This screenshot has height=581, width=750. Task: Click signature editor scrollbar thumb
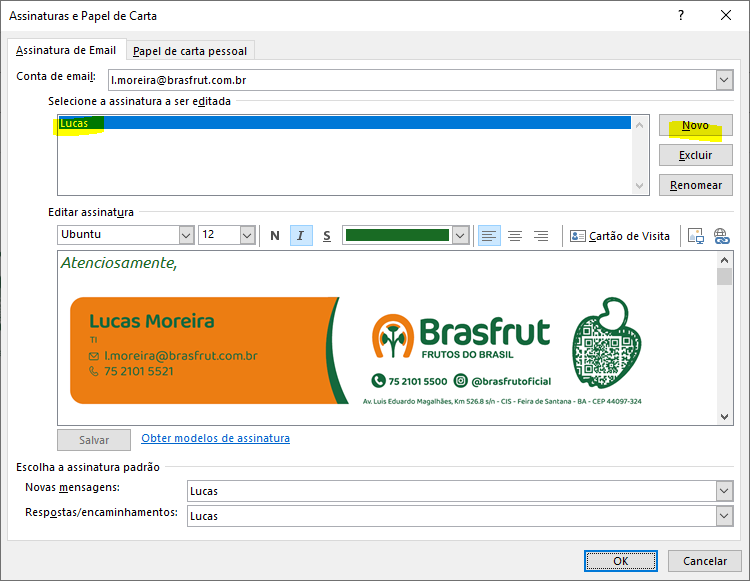[x=724, y=276]
